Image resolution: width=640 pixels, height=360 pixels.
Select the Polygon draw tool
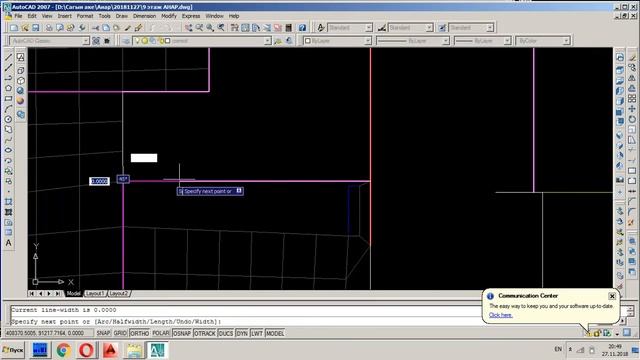[x=8, y=88]
